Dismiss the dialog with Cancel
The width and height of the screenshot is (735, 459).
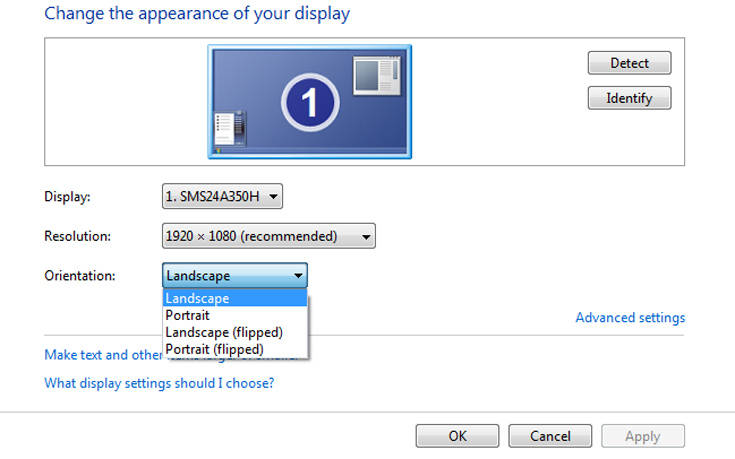coord(550,436)
